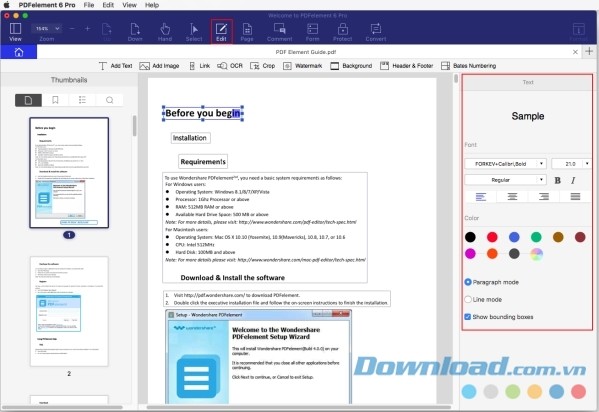Open Bates Numbering options
The image size is (599, 412).
(468, 66)
